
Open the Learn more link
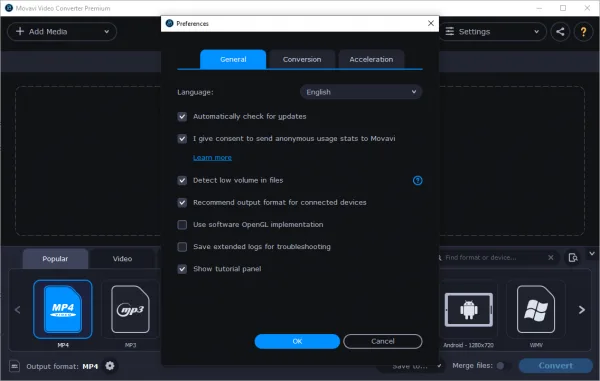[212, 158]
